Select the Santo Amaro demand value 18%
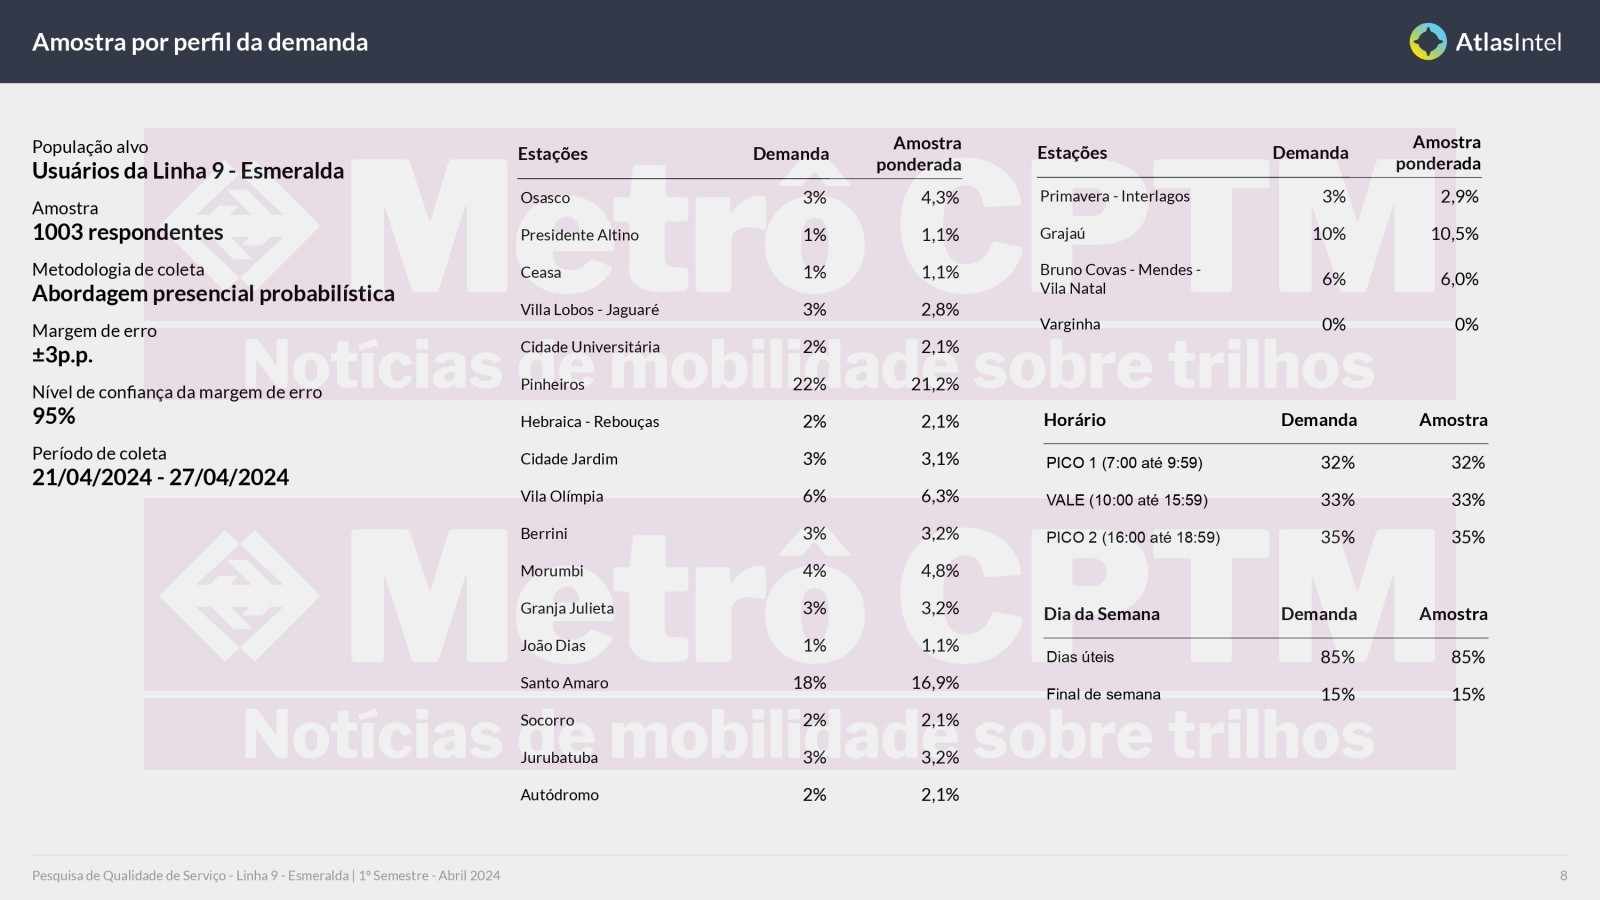Viewport: 1600px width, 900px height. (x=810, y=683)
